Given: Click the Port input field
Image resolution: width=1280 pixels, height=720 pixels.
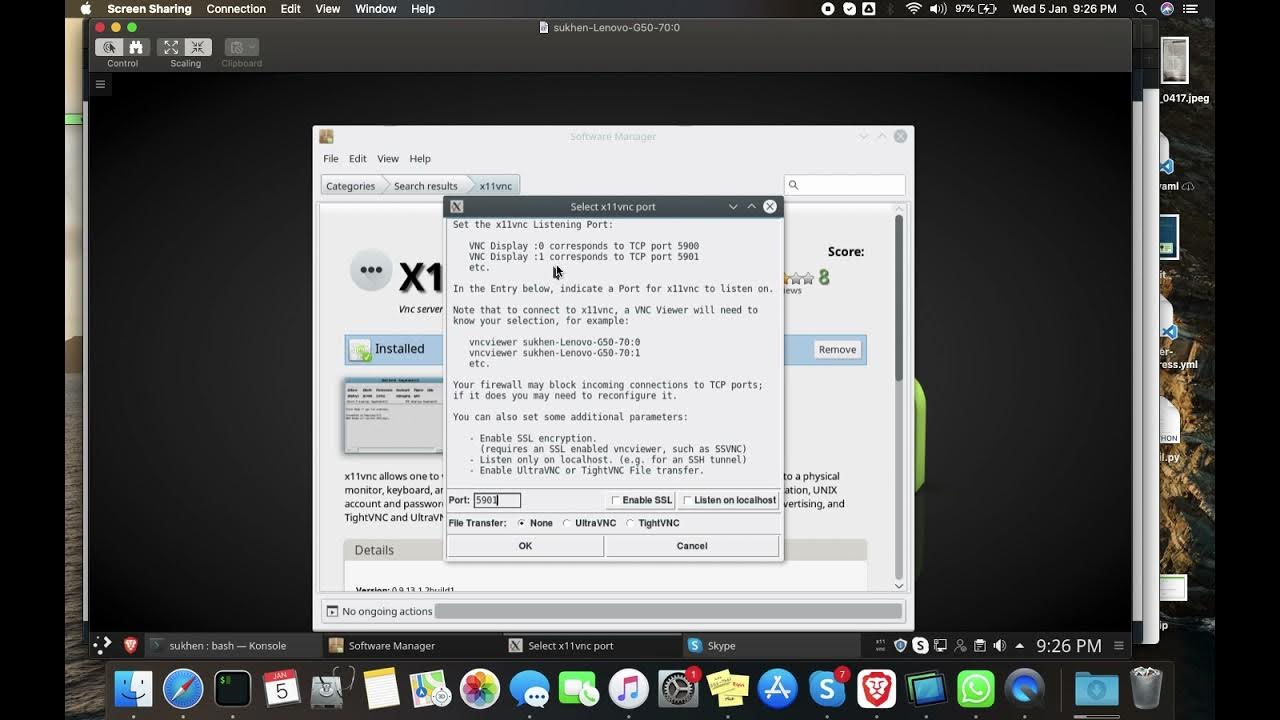Looking at the screenshot, I should [497, 500].
